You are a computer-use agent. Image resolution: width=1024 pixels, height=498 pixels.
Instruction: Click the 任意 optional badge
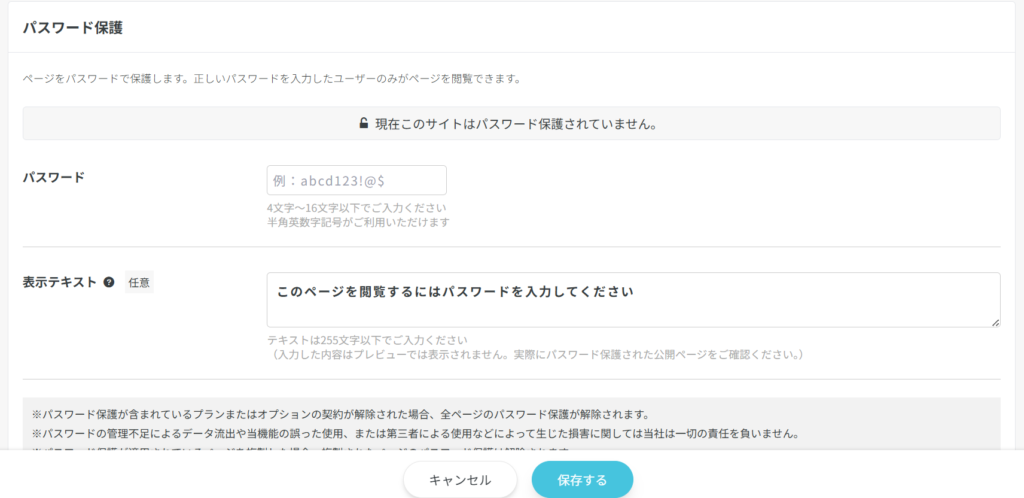click(139, 283)
